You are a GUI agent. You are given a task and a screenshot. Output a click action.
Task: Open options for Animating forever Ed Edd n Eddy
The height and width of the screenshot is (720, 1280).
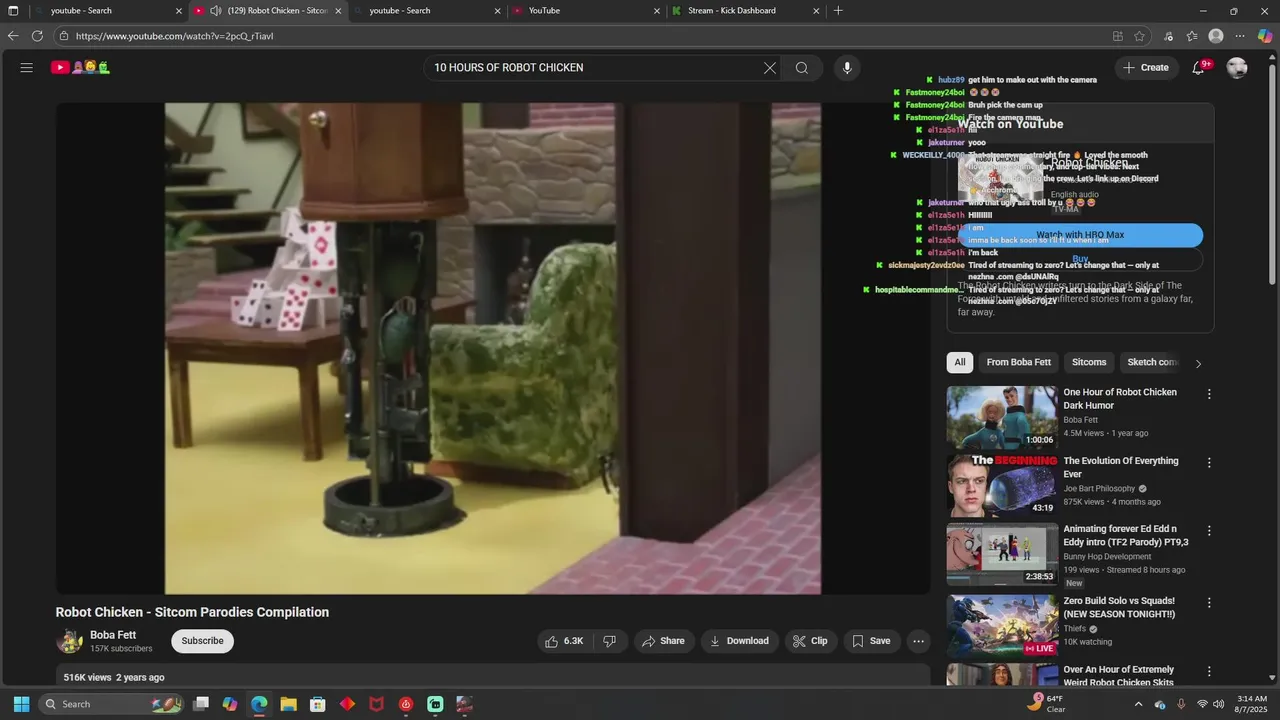tap(1209, 531)
